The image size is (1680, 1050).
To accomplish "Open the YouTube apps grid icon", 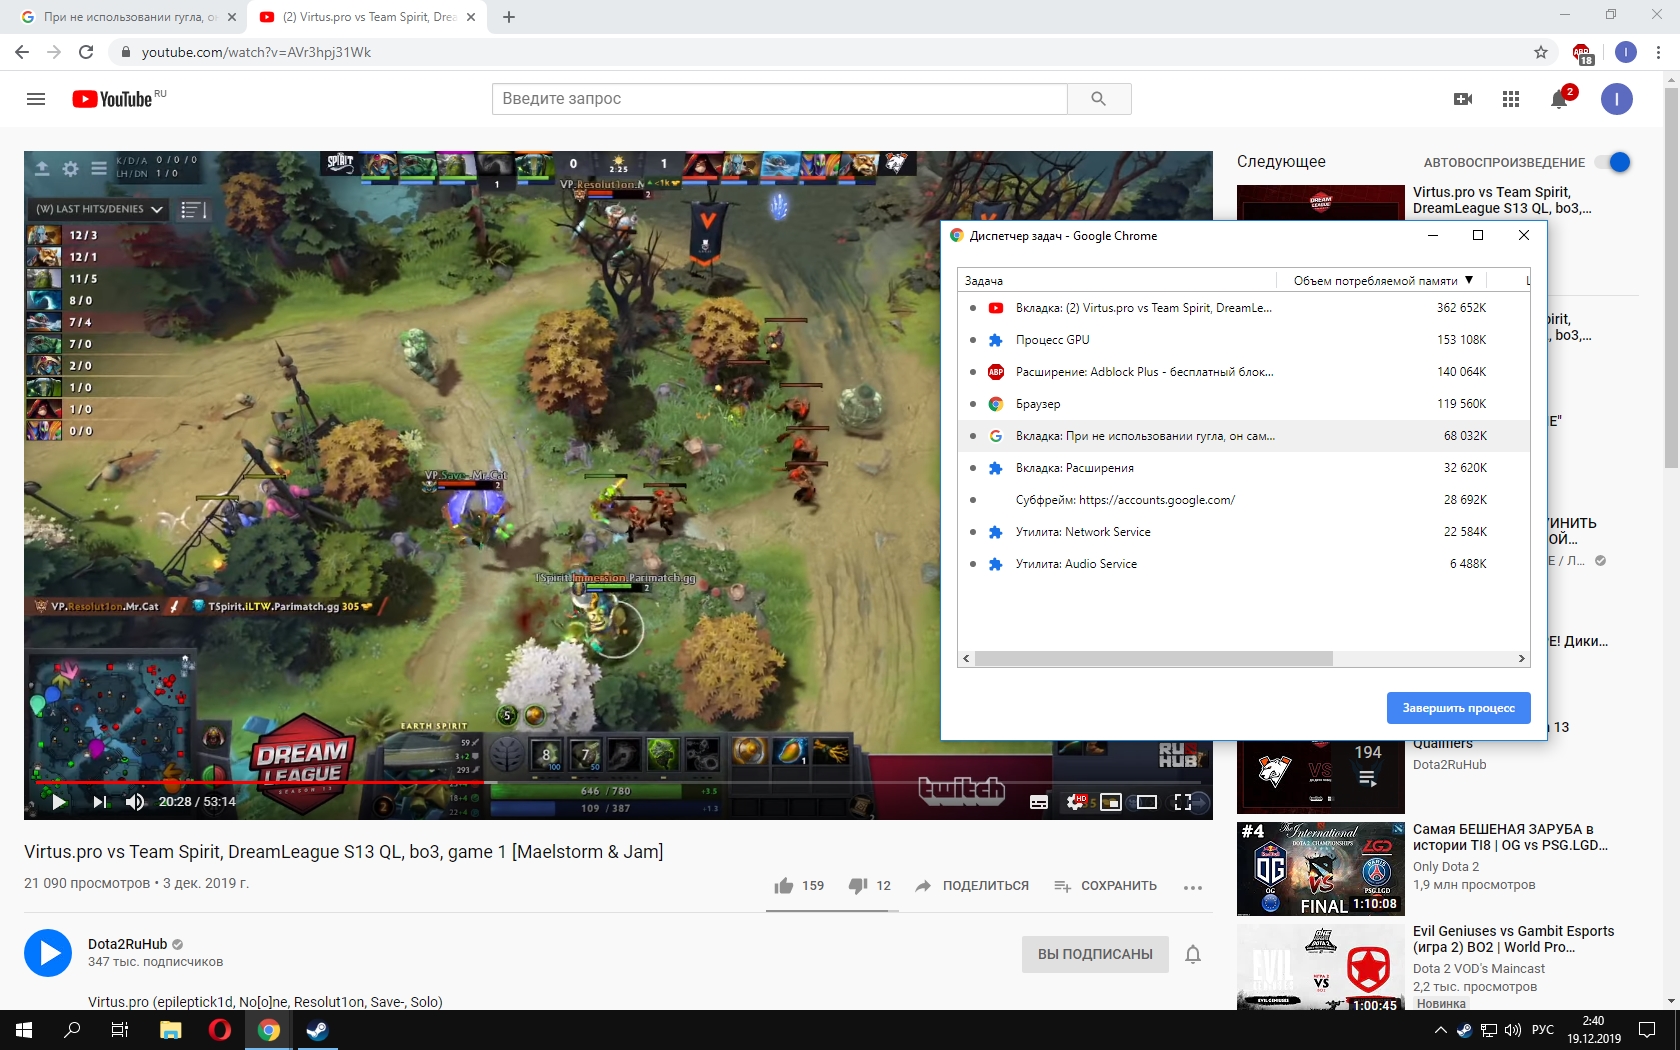I will [1511, 99].
